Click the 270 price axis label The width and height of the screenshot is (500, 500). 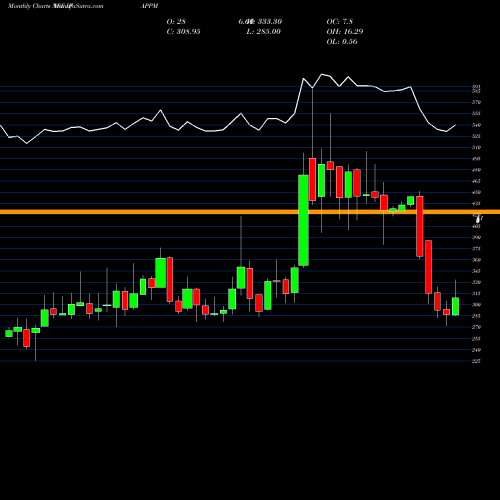tap(476, 327)
